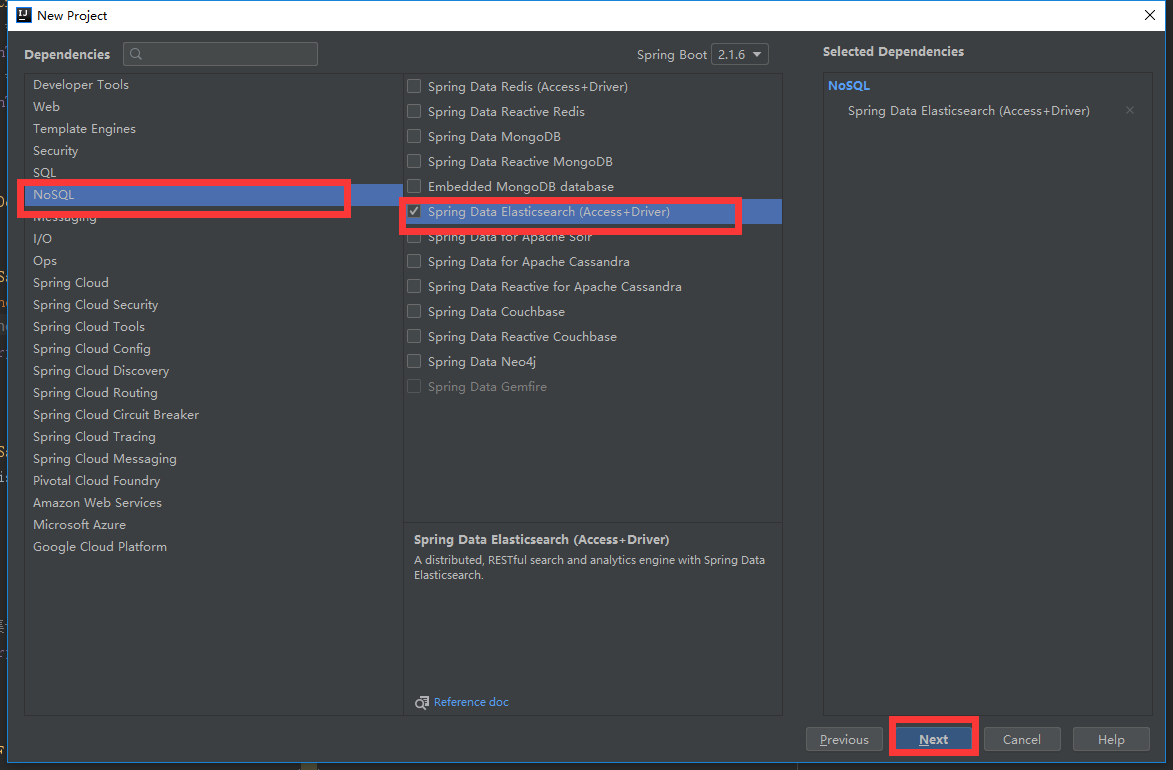Select Microsoft Azure category
The height and width of the screenshot is (770, 1173).
[x=213, y=525]
